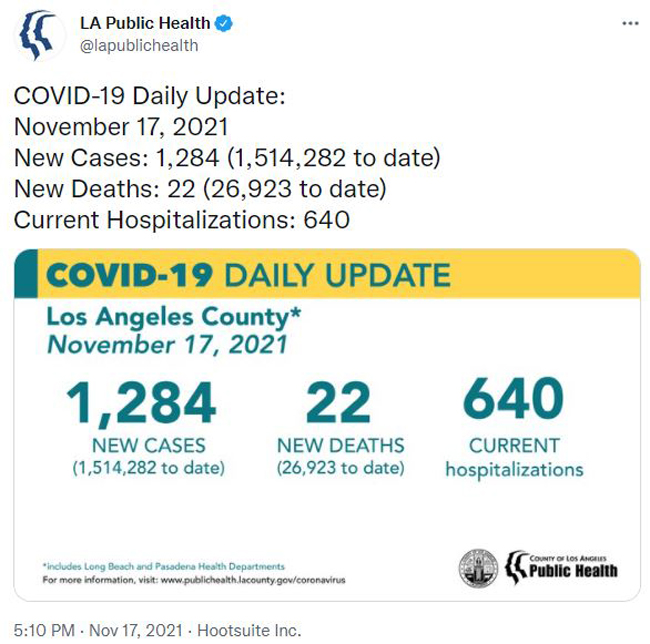Click the 1,284 new cases figure
Viewport: 650px width, 644px height.
click(141, 403)
